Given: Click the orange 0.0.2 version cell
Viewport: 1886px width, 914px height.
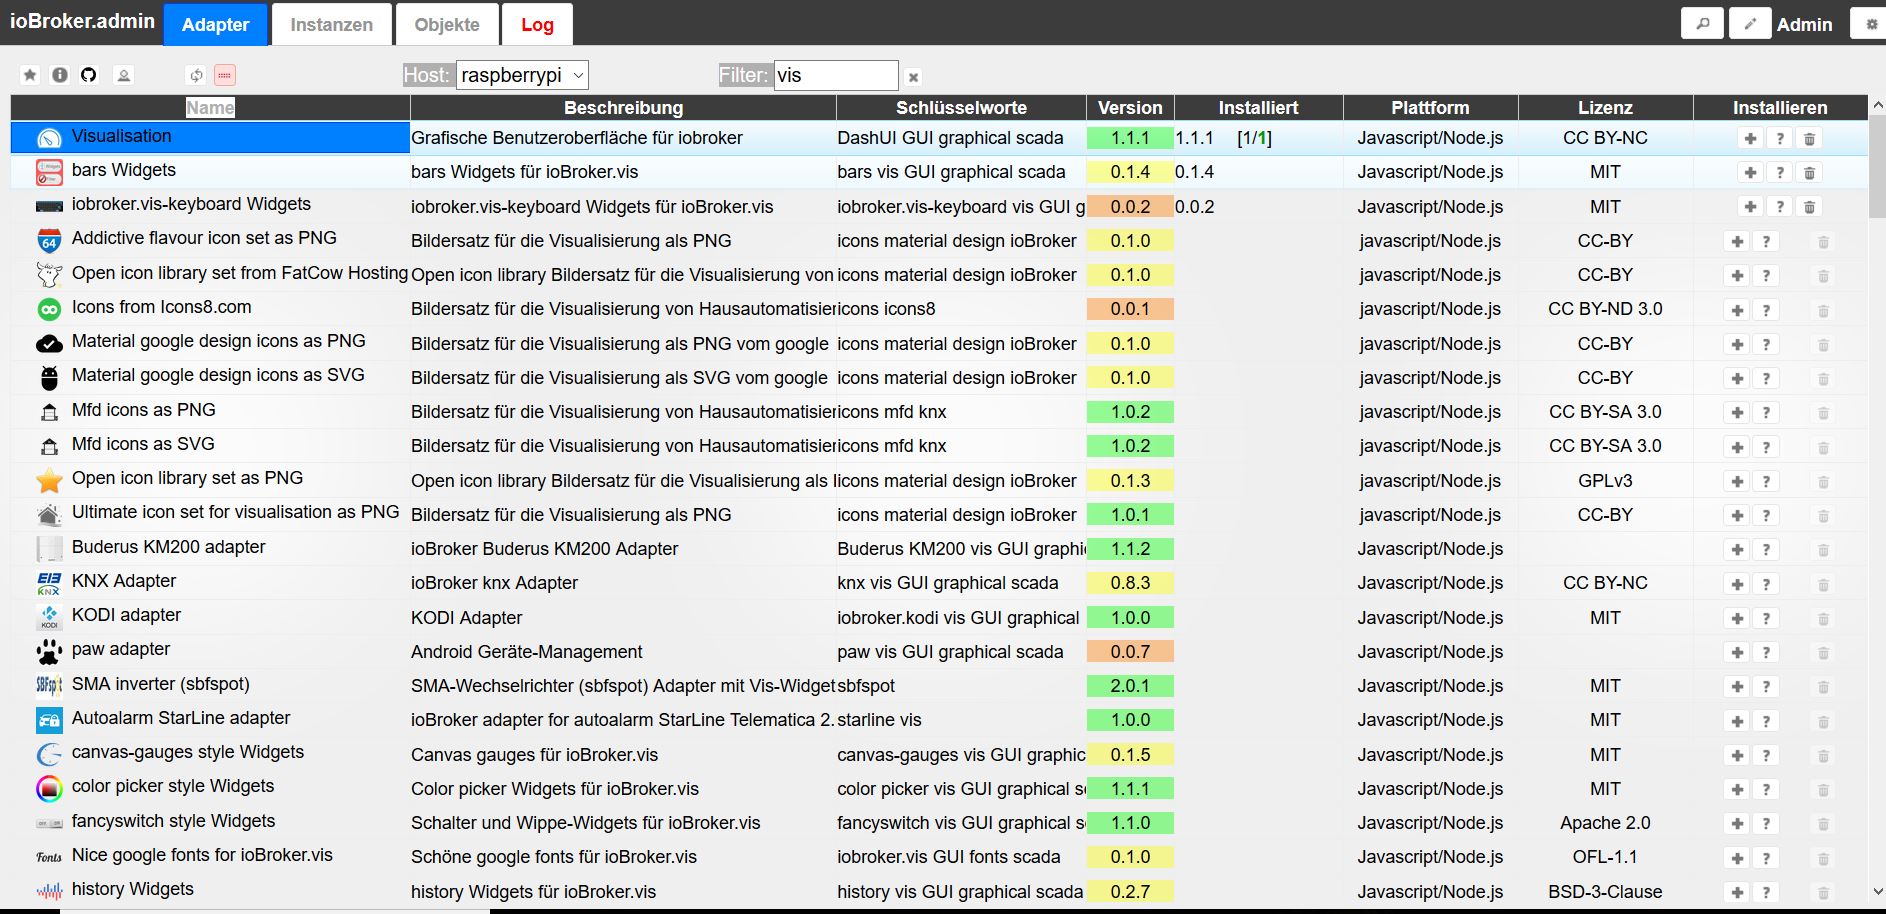Looking at the screenshot, I should (x=1130, y=207).
